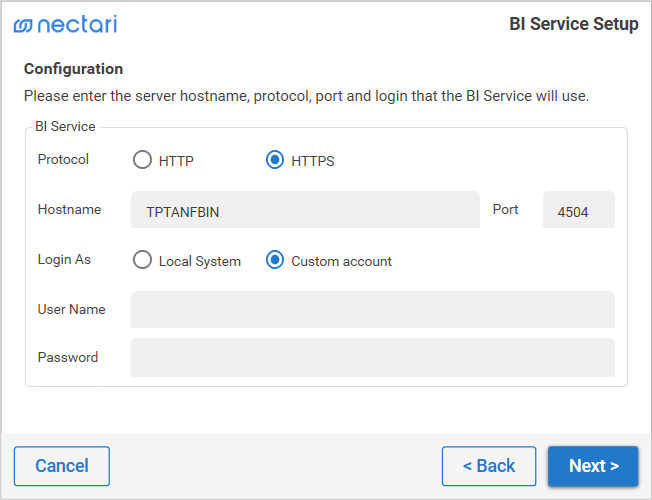Click the Port field showing 4504
Screen dimensions: 652x500
579,210
